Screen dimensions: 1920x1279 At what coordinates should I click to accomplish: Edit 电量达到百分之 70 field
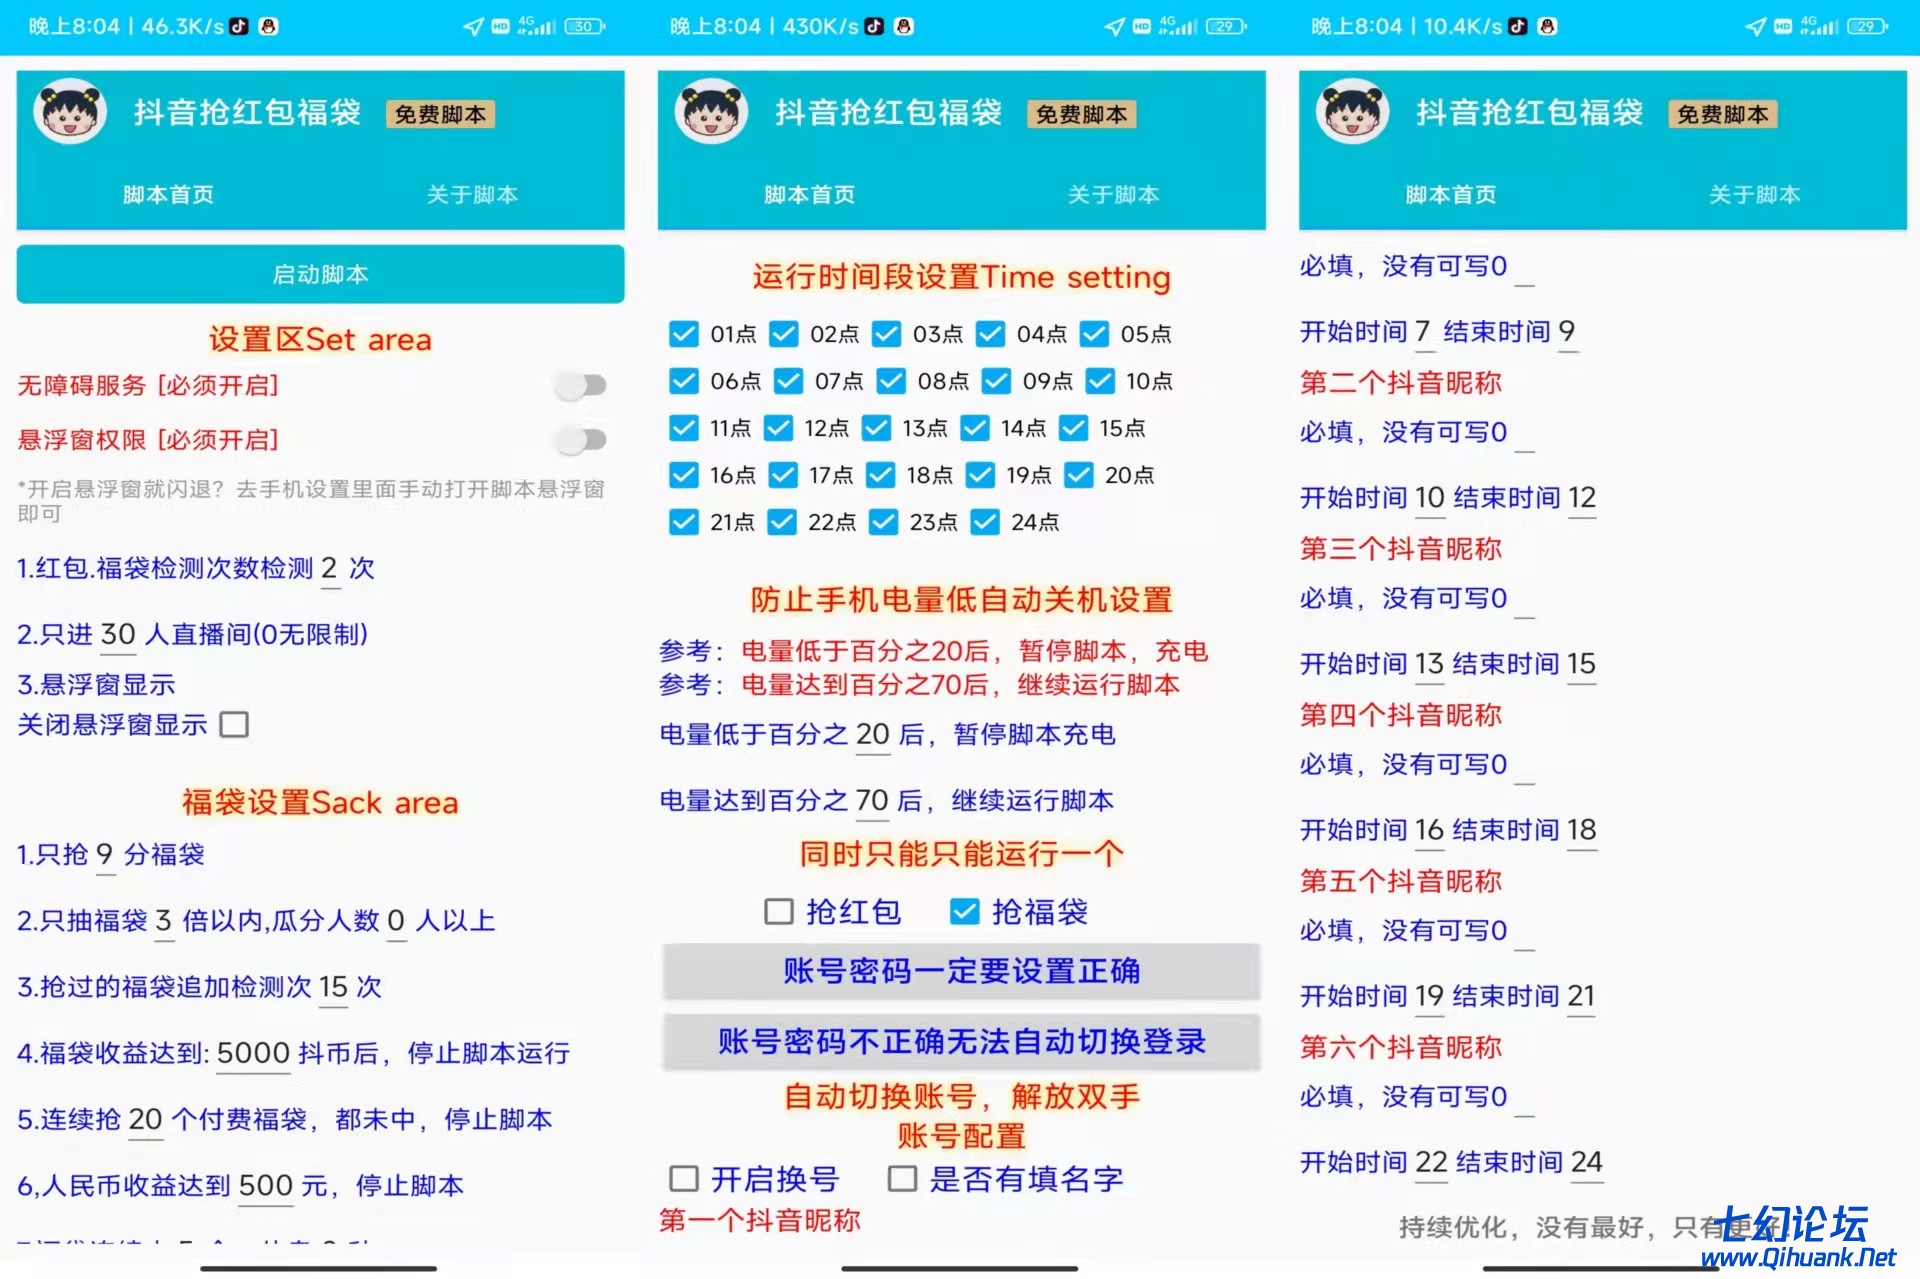click(872, 802)
